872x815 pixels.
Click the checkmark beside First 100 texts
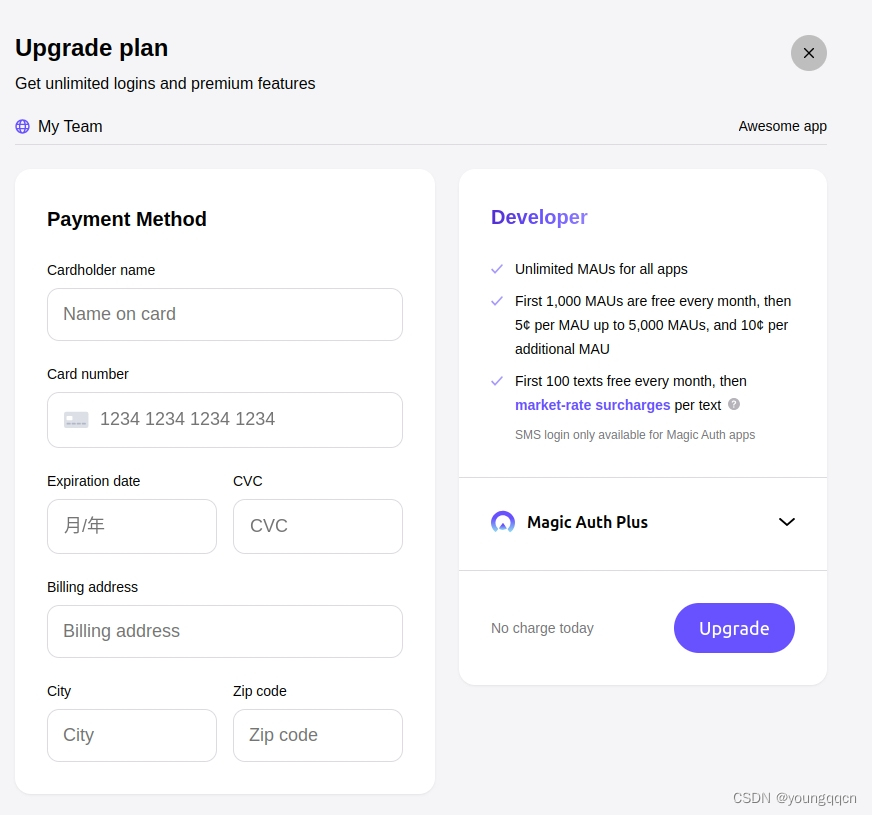[x=497, y=381]
